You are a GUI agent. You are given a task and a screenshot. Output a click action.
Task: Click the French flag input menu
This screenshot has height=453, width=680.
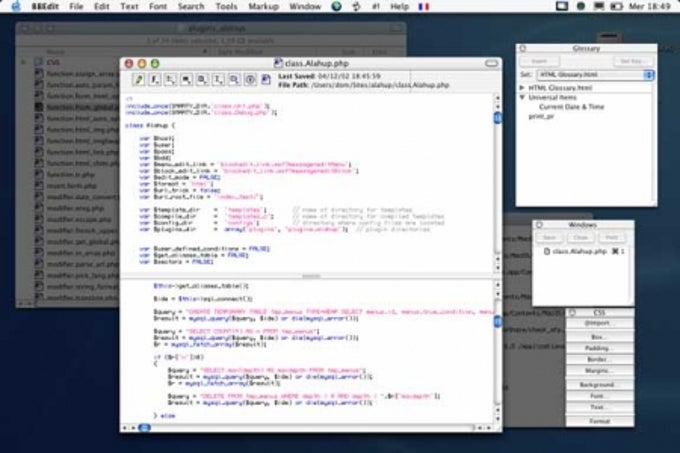[x=424, y=7]
